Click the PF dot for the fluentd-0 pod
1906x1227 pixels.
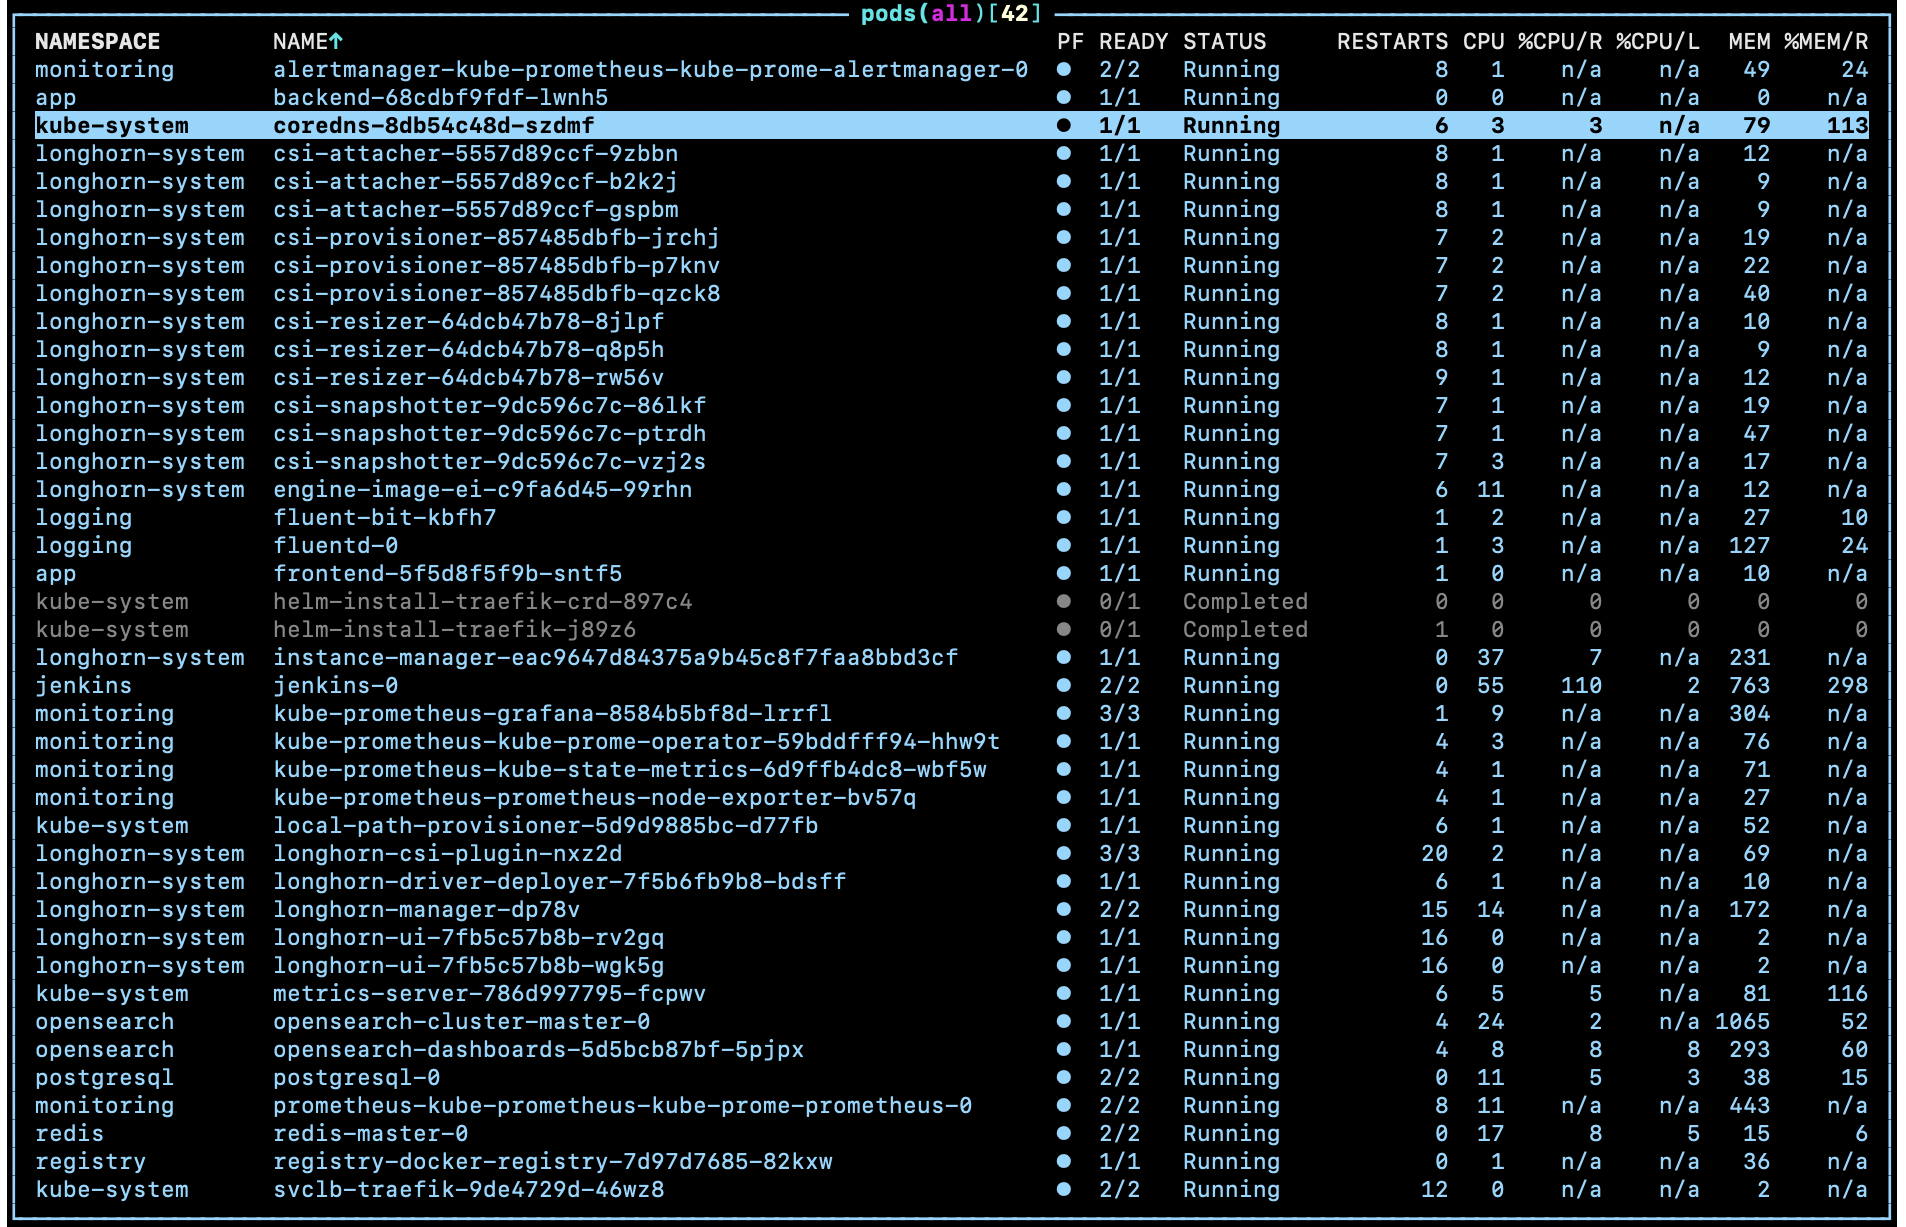[x=1064, y=545]
